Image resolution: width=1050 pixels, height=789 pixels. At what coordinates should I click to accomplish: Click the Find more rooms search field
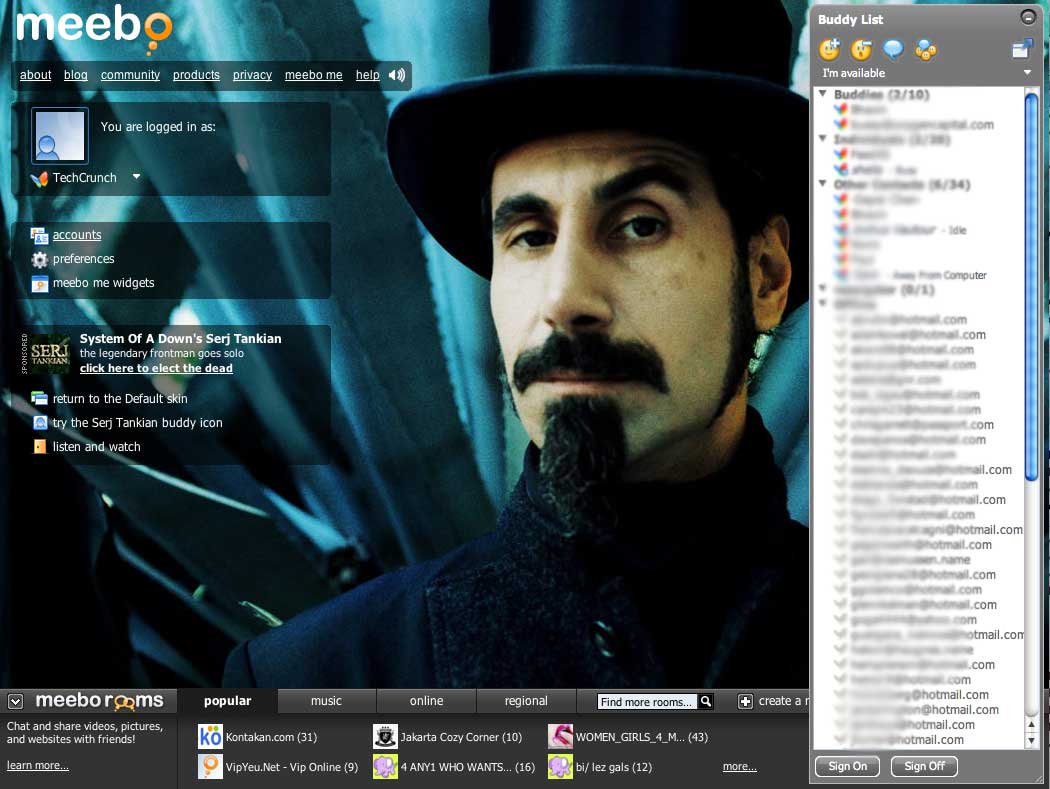(646, 702)
